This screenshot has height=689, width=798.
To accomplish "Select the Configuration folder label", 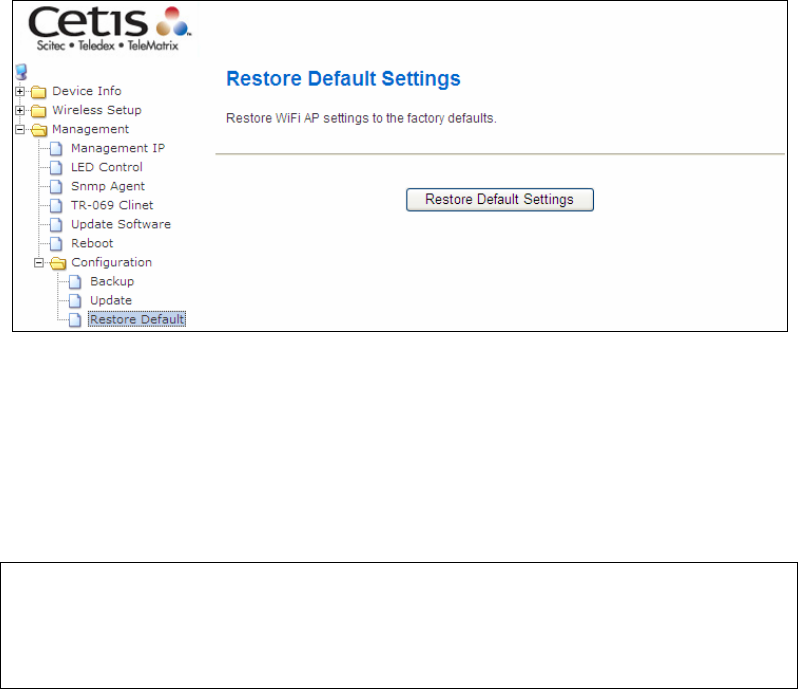I will 111,263.
